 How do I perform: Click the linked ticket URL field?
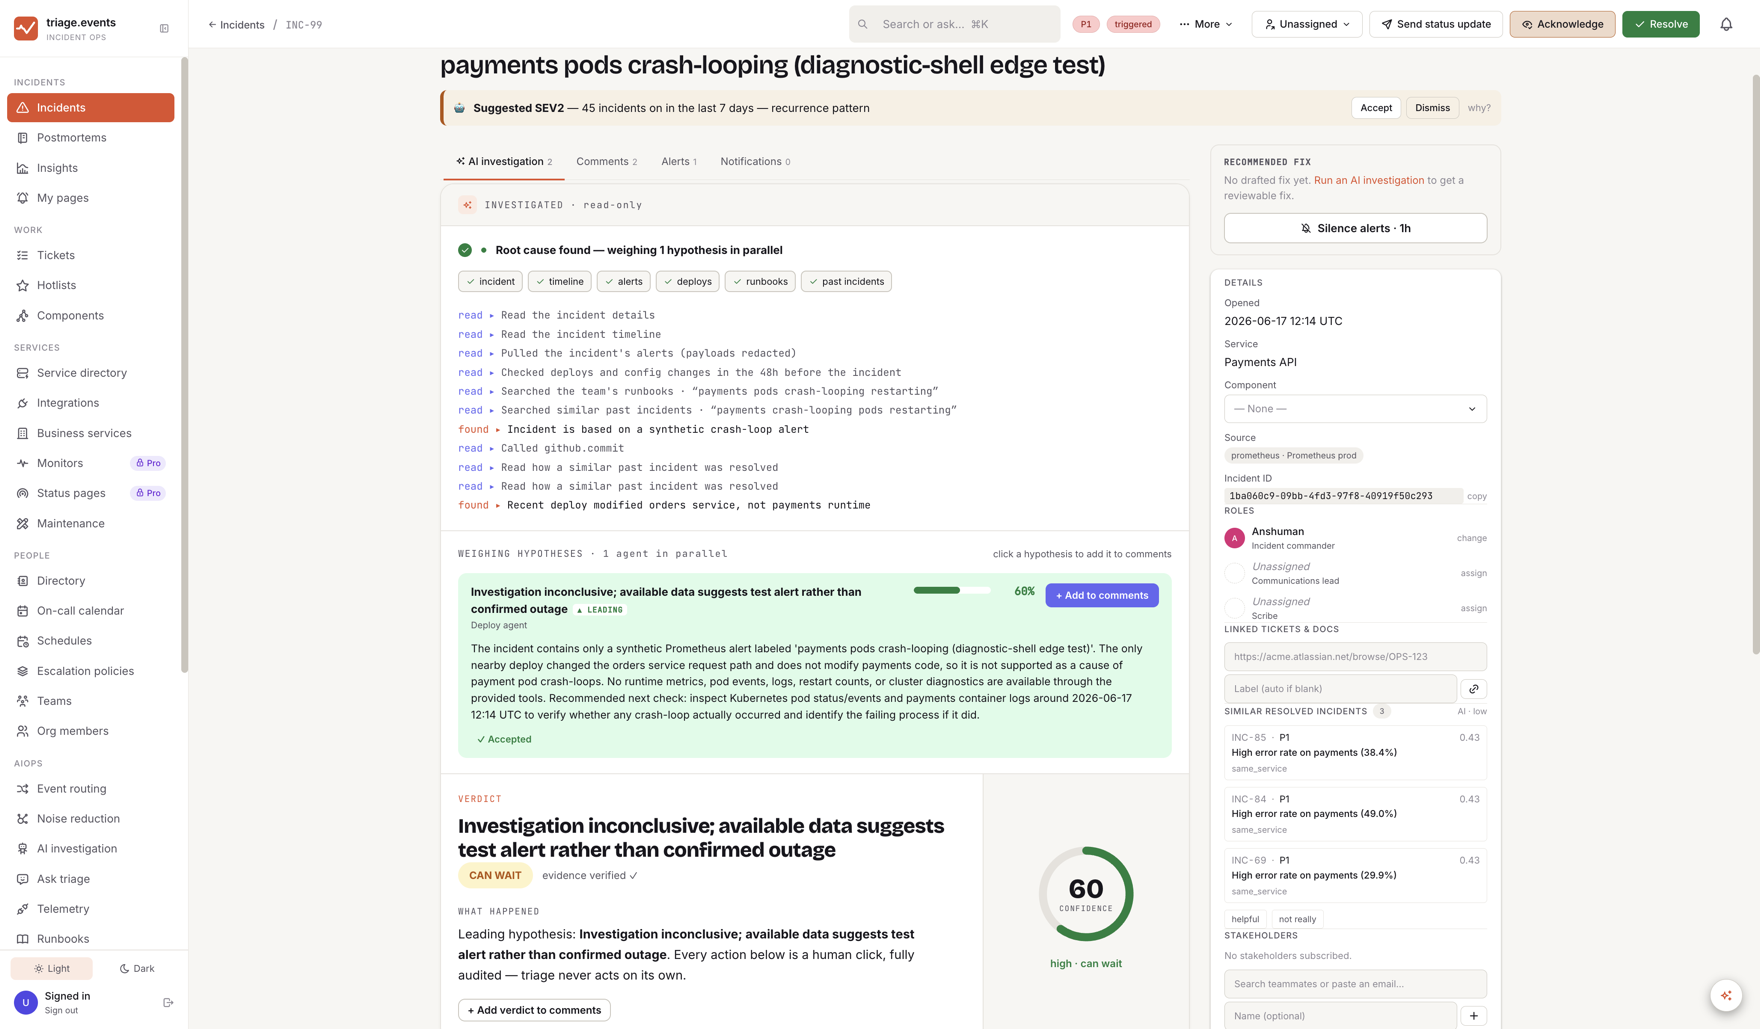[x=1355, y=657]
